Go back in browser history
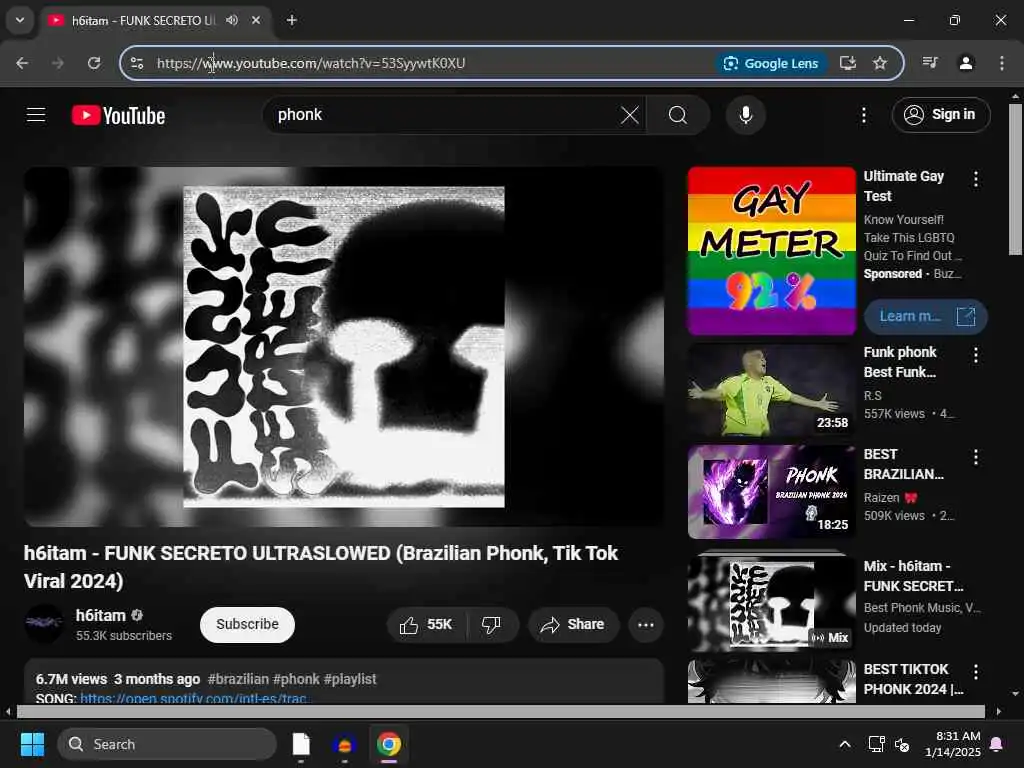Viewport: 1024px width, 768px height. [22, 63]
